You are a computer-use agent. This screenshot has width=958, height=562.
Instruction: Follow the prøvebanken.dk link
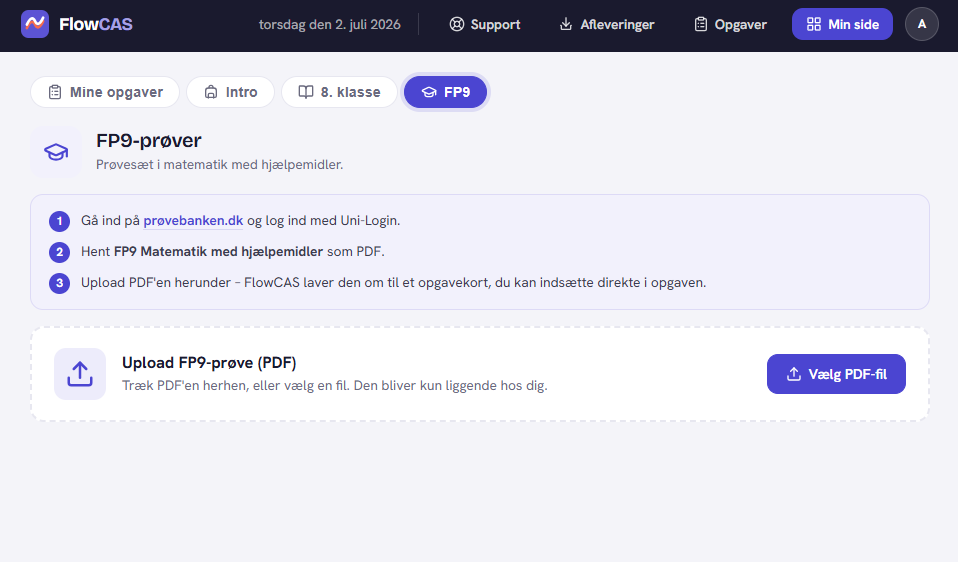pyautogui.click(x=193, y=221)
